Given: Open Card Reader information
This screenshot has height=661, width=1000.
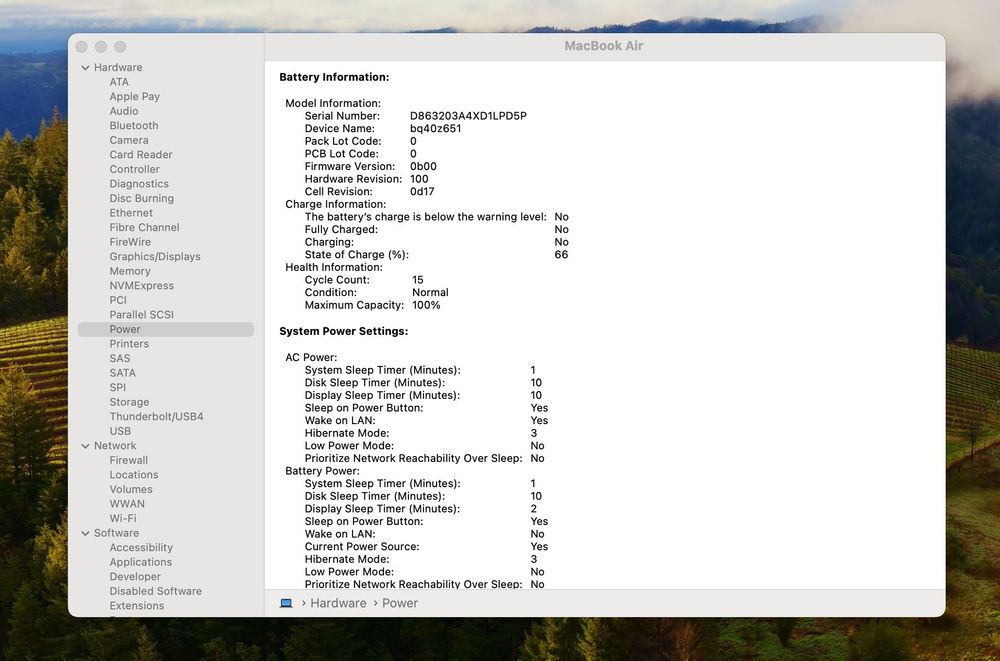Looking at the screenshot, I should coord(141,154).
